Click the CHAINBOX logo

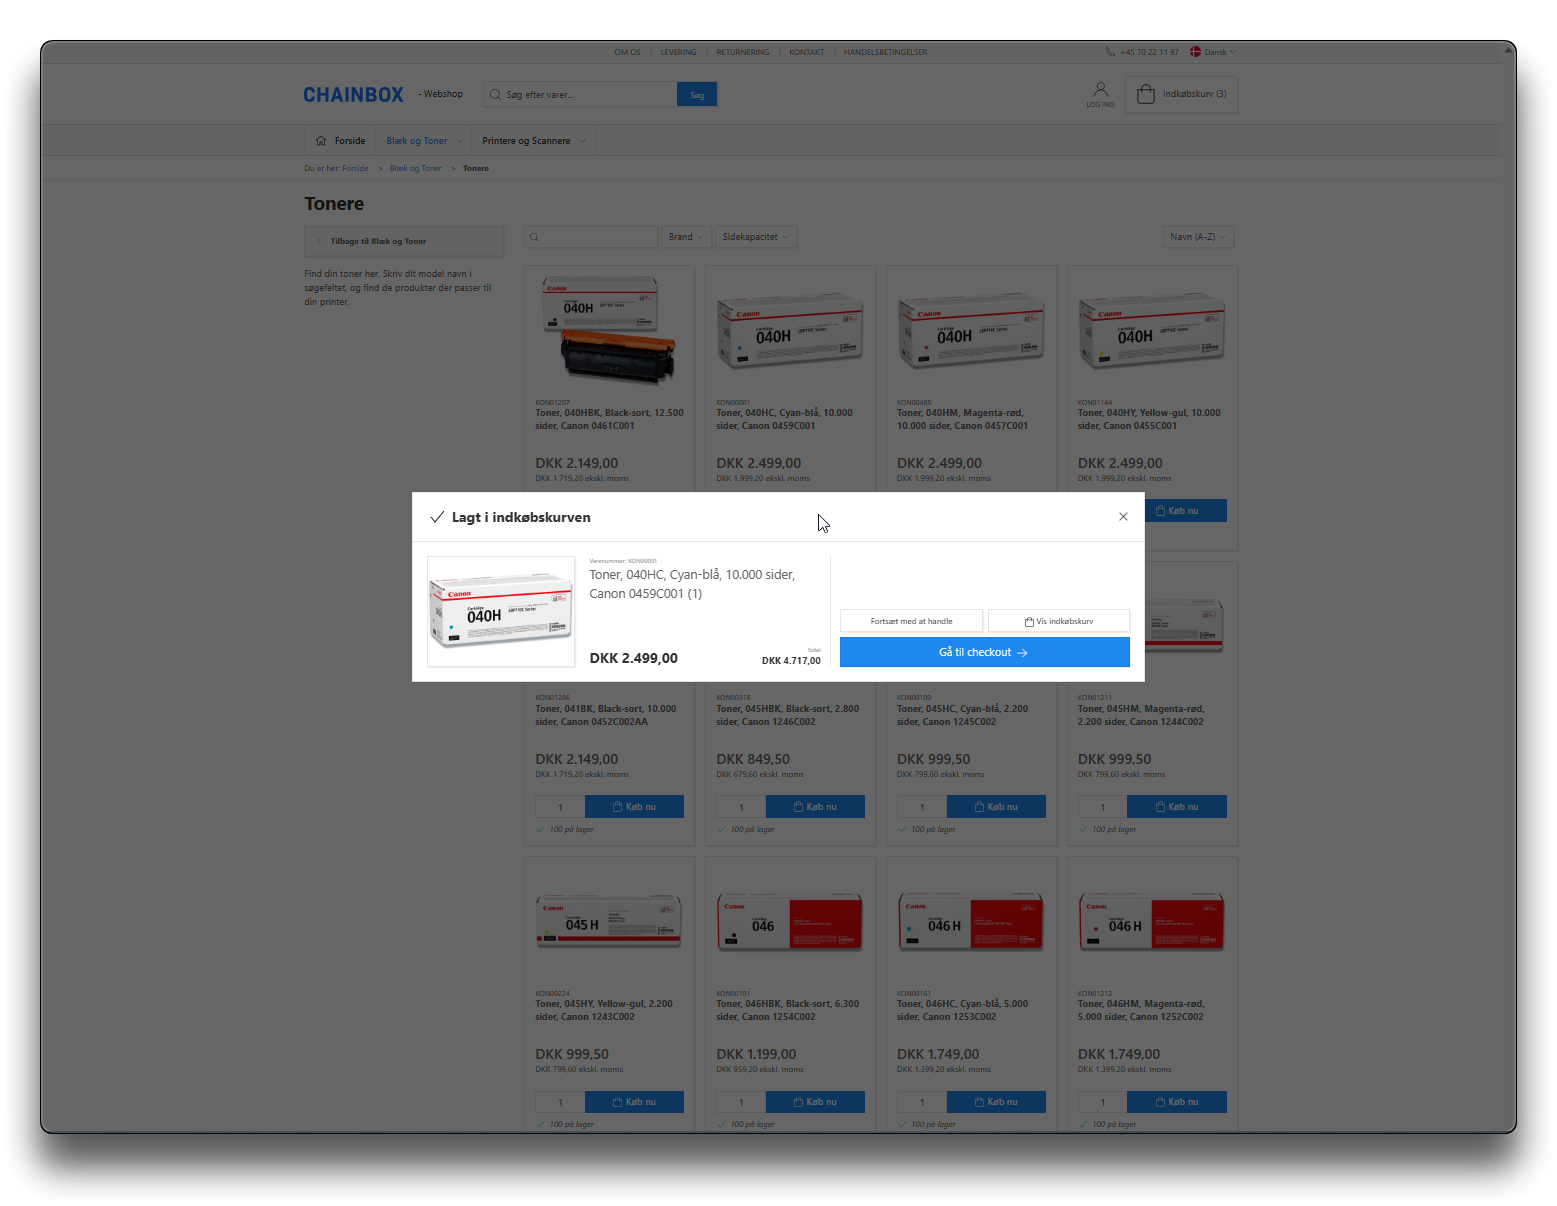tap(353, 95)
